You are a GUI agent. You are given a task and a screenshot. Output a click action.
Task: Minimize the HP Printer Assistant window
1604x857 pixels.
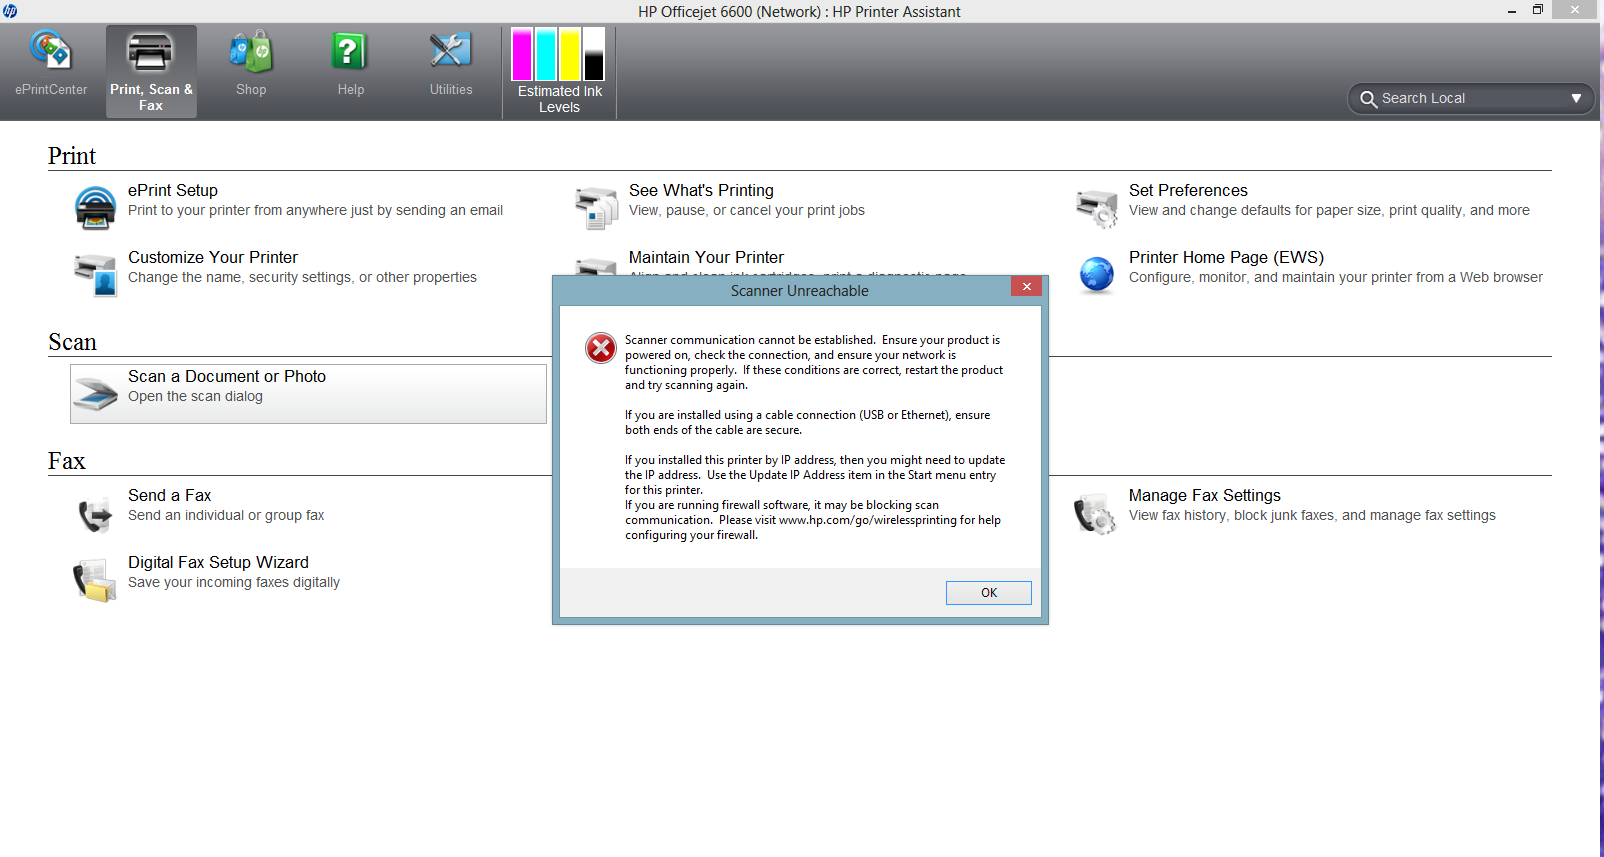tap(1512, 11)
